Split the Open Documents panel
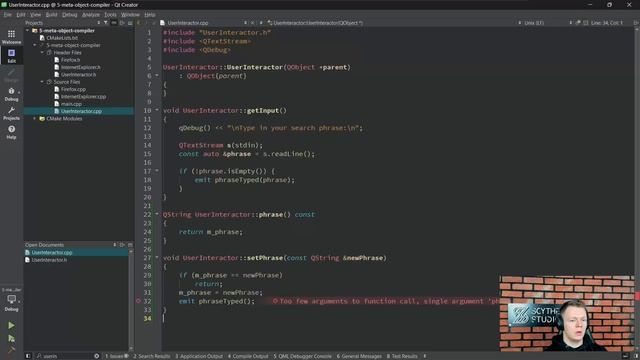This screenshot has height=360, width=640. (x=122, y=245)
